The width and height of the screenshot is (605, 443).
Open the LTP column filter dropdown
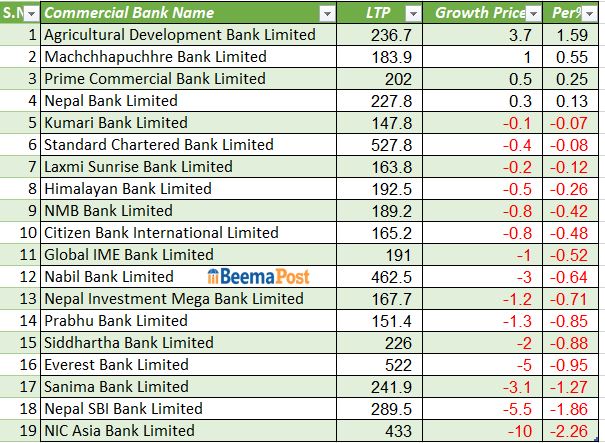(x=413, y=13)
